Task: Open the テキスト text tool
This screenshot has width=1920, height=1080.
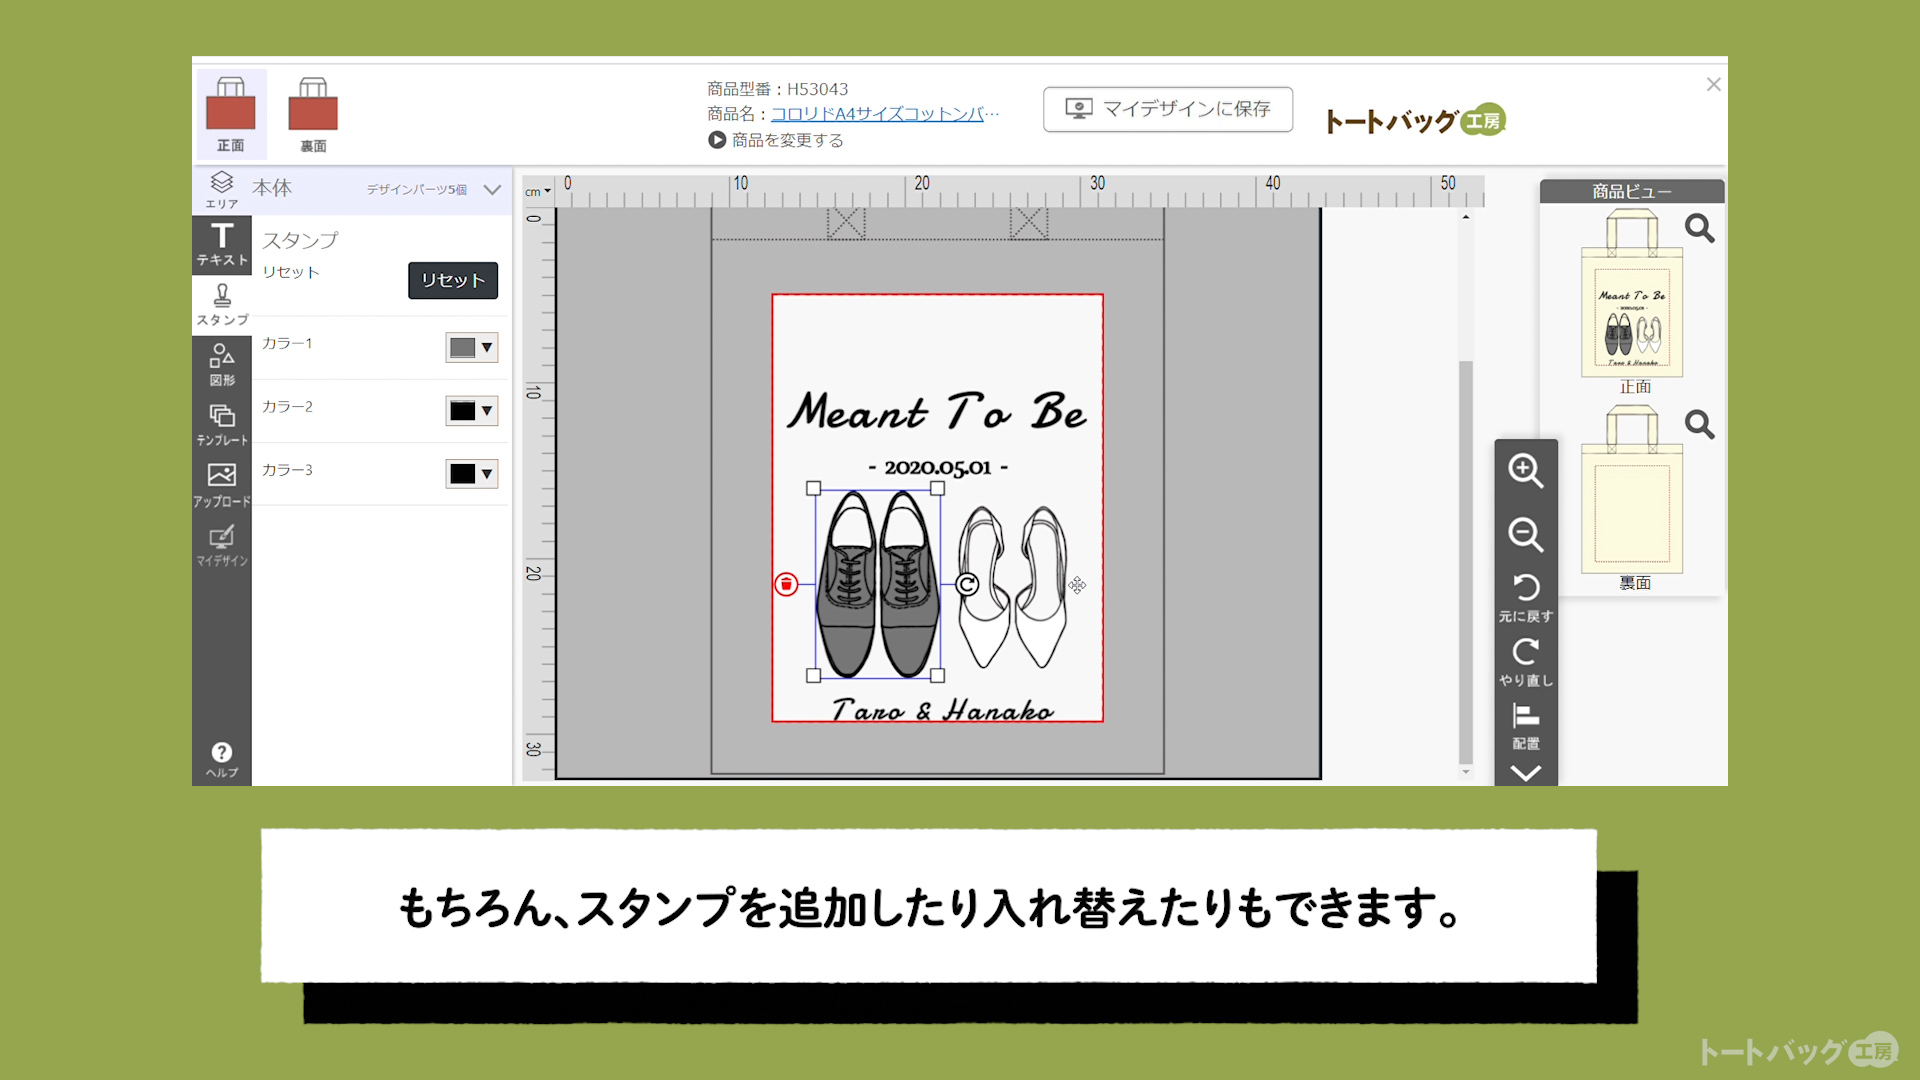Action: tap(222, 244)
